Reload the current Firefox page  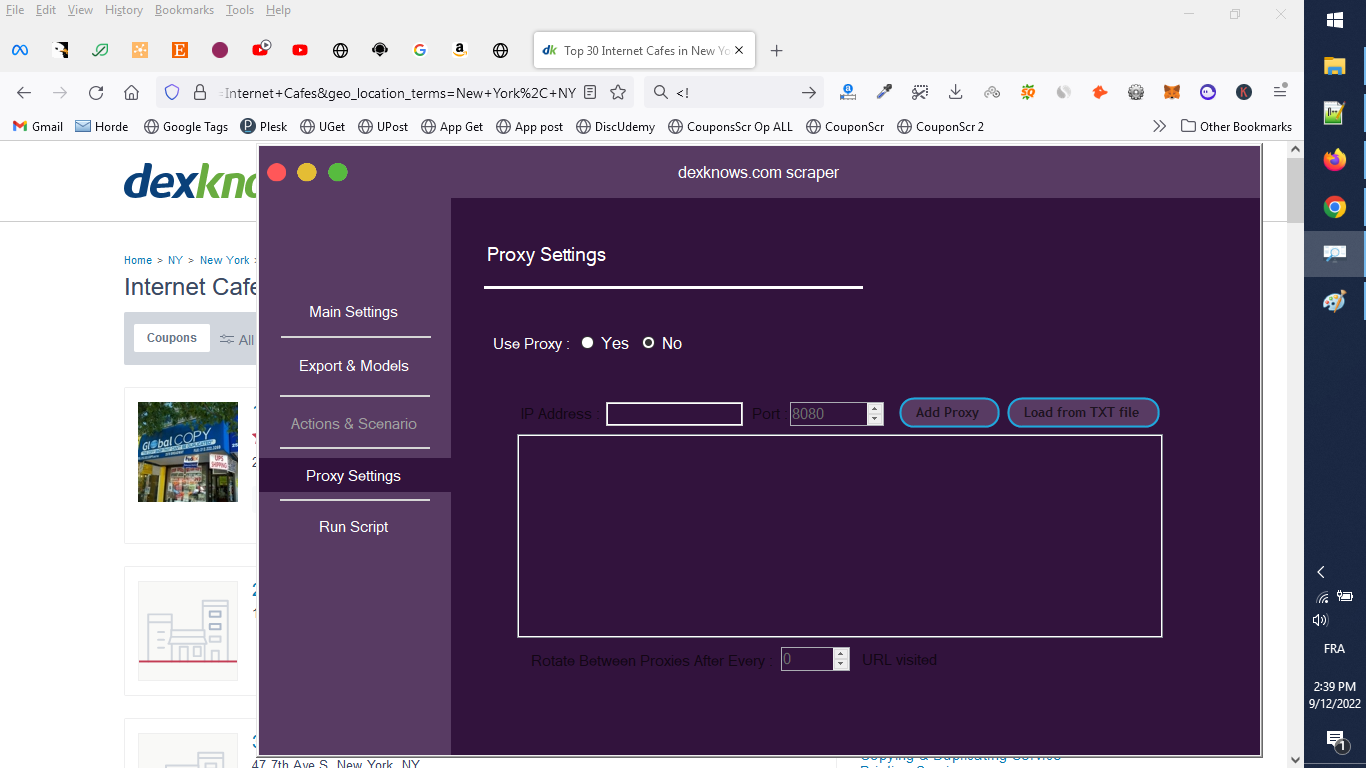coord(96,93)
